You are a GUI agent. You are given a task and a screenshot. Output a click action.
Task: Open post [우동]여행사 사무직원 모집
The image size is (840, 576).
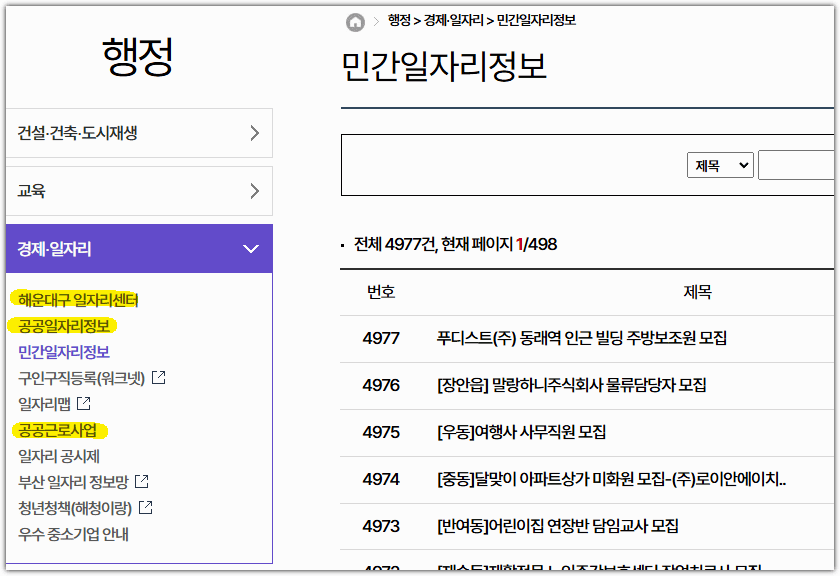pos(521,432)
